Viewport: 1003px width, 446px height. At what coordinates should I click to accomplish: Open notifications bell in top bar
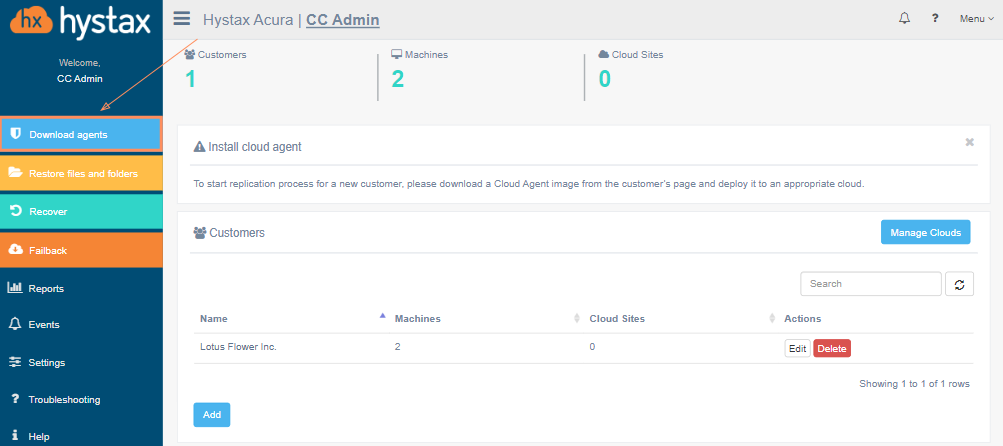904,19
